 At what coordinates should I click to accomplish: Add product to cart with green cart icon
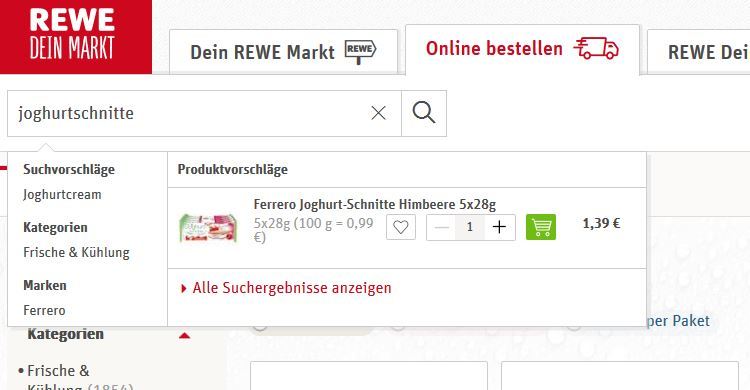pos(541,227)
